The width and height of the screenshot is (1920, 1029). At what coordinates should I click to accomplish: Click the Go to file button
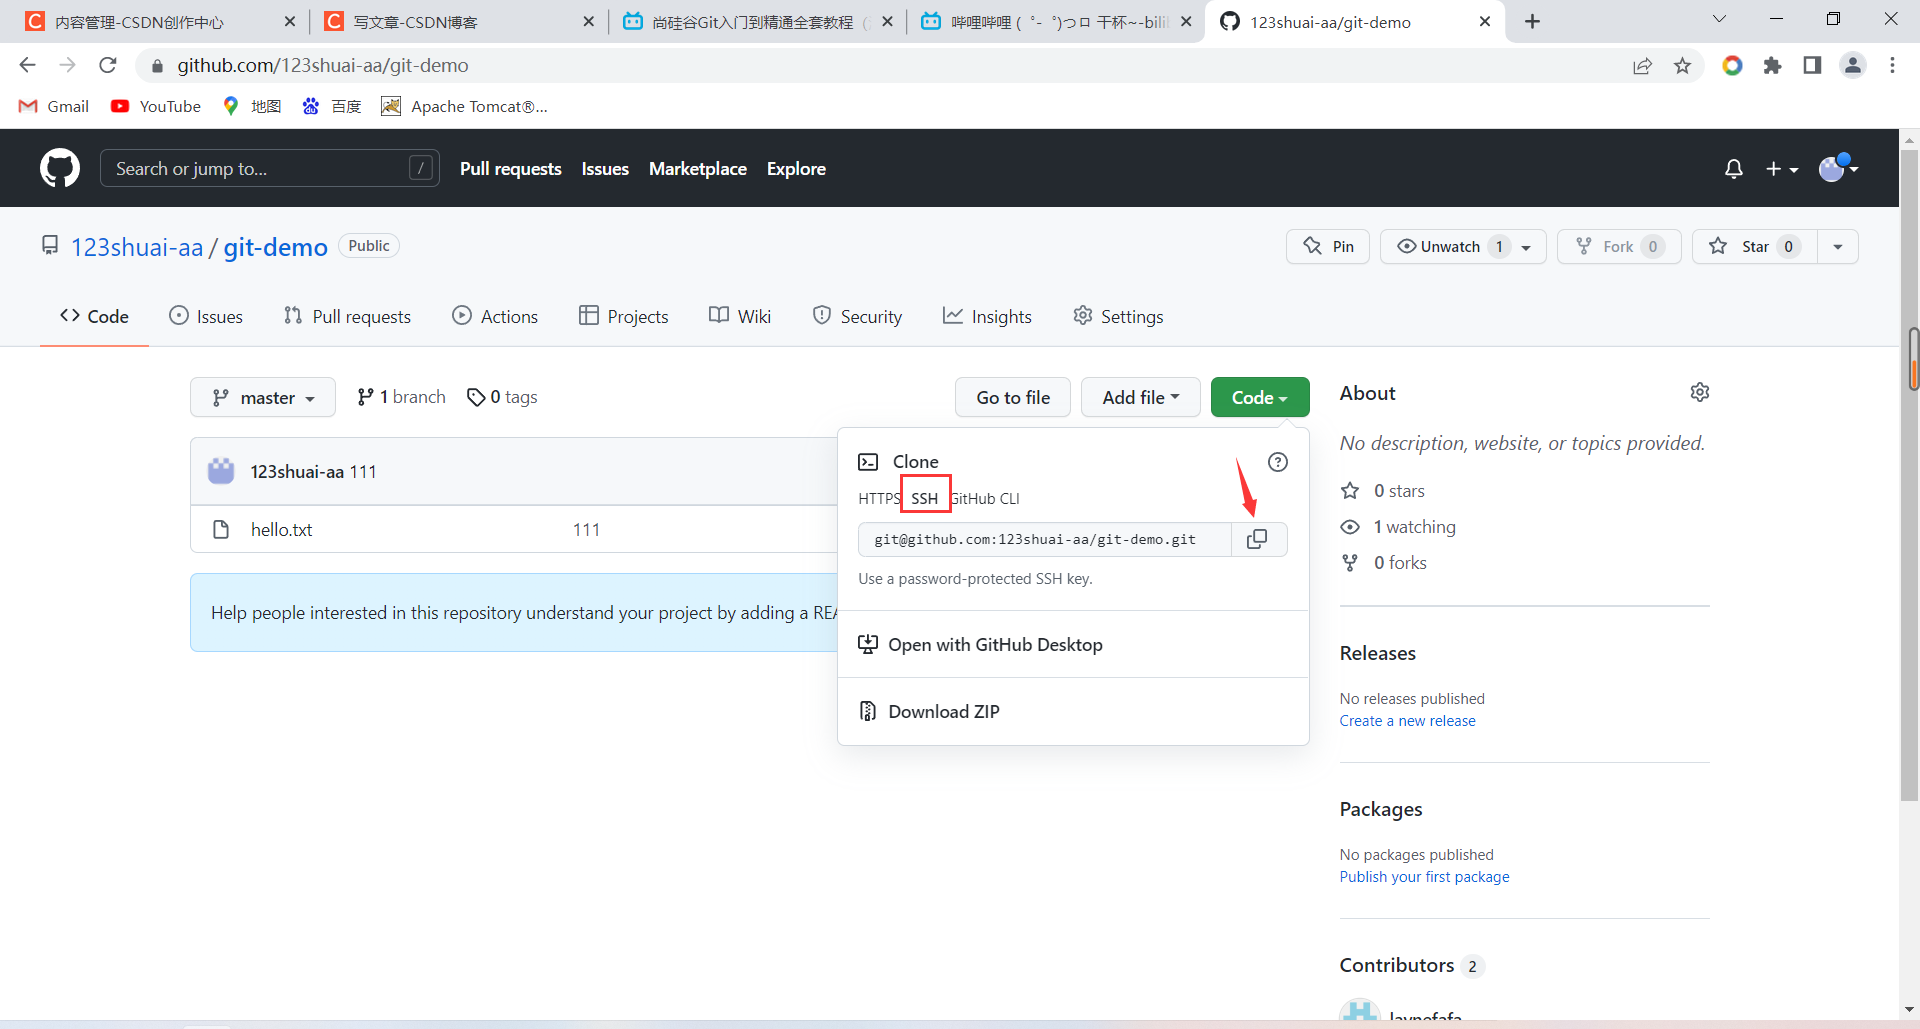tap(1013, 397)
